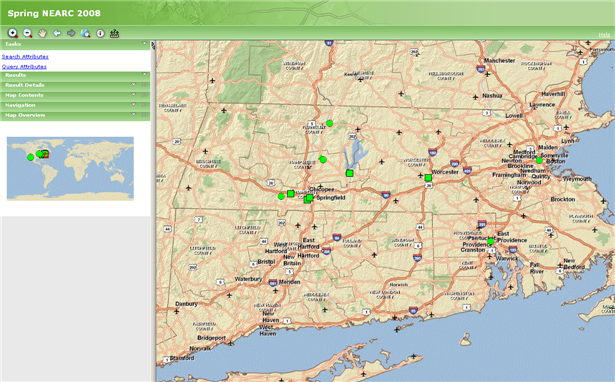Collapse the Map Overview panel arrow
The image size is (615, 382).
tap(133, 115)
